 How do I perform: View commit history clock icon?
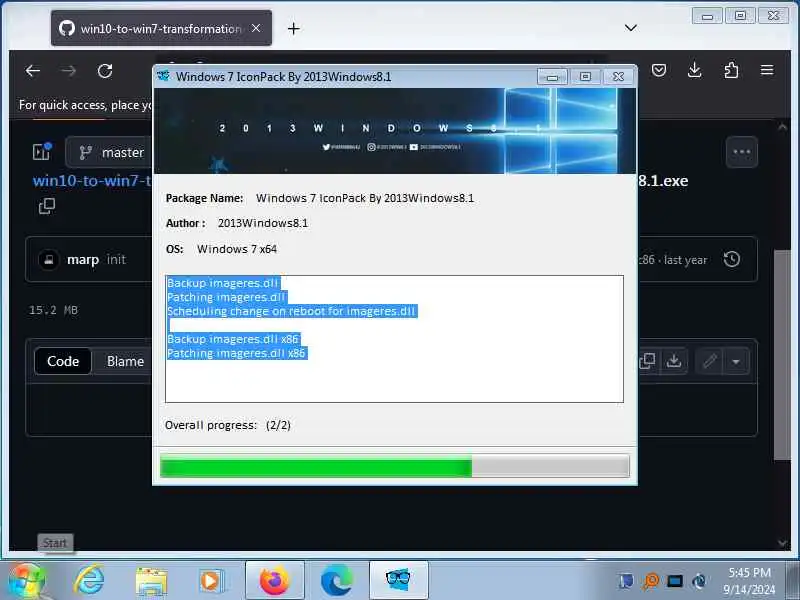[732, 259]
